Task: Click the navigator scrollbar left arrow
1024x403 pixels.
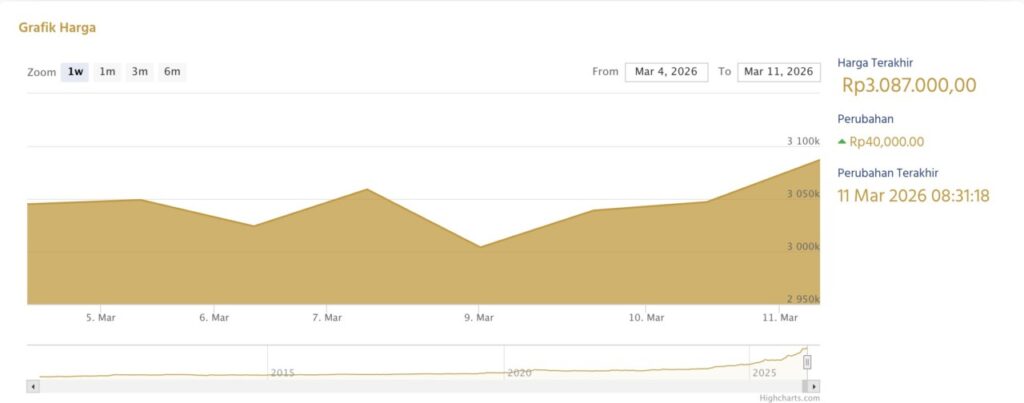Action: click(33, 385)
